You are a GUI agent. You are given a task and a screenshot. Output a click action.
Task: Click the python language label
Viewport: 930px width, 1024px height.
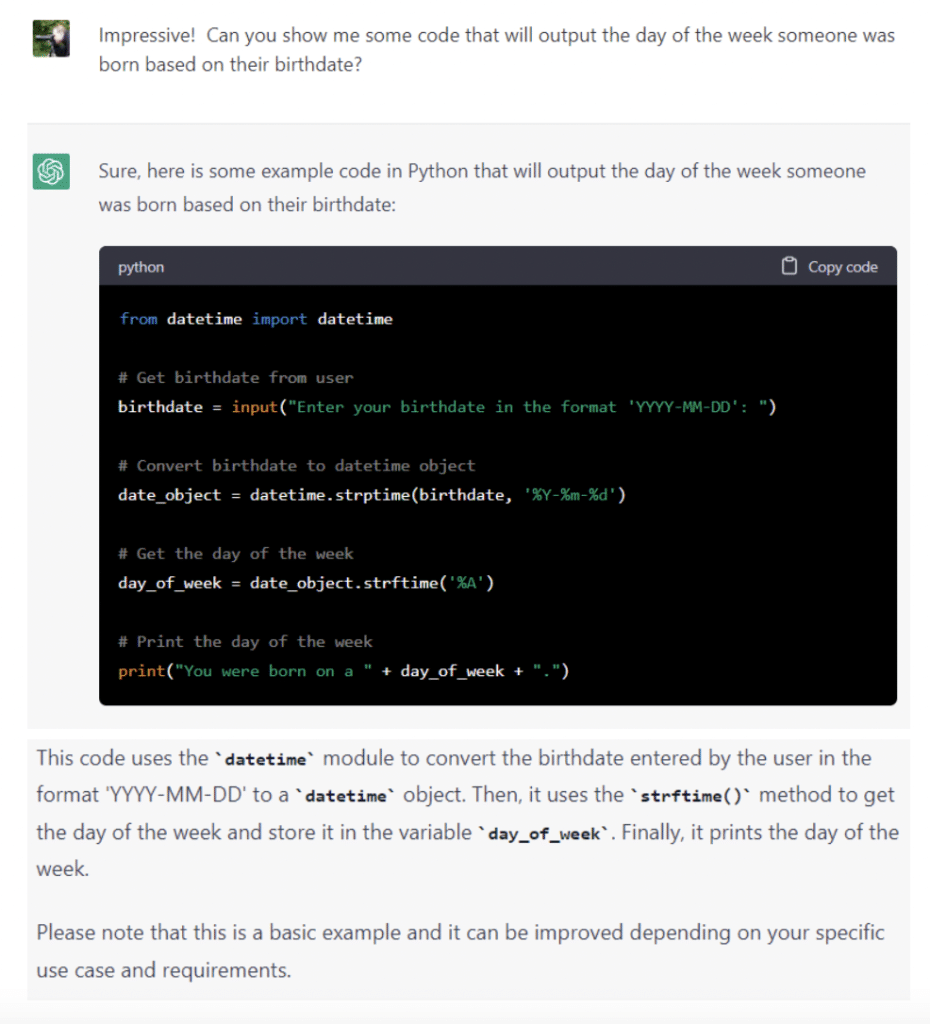141,268
